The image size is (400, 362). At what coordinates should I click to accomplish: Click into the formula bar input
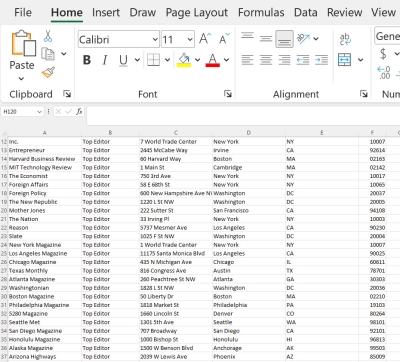pos(243,115)
